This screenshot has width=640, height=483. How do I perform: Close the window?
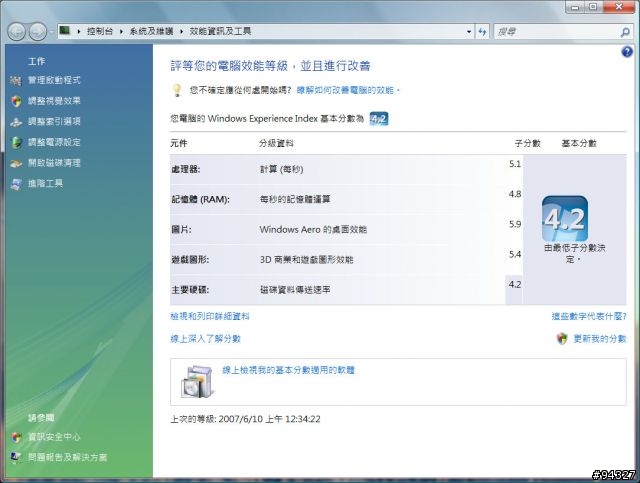coord(619,7)
